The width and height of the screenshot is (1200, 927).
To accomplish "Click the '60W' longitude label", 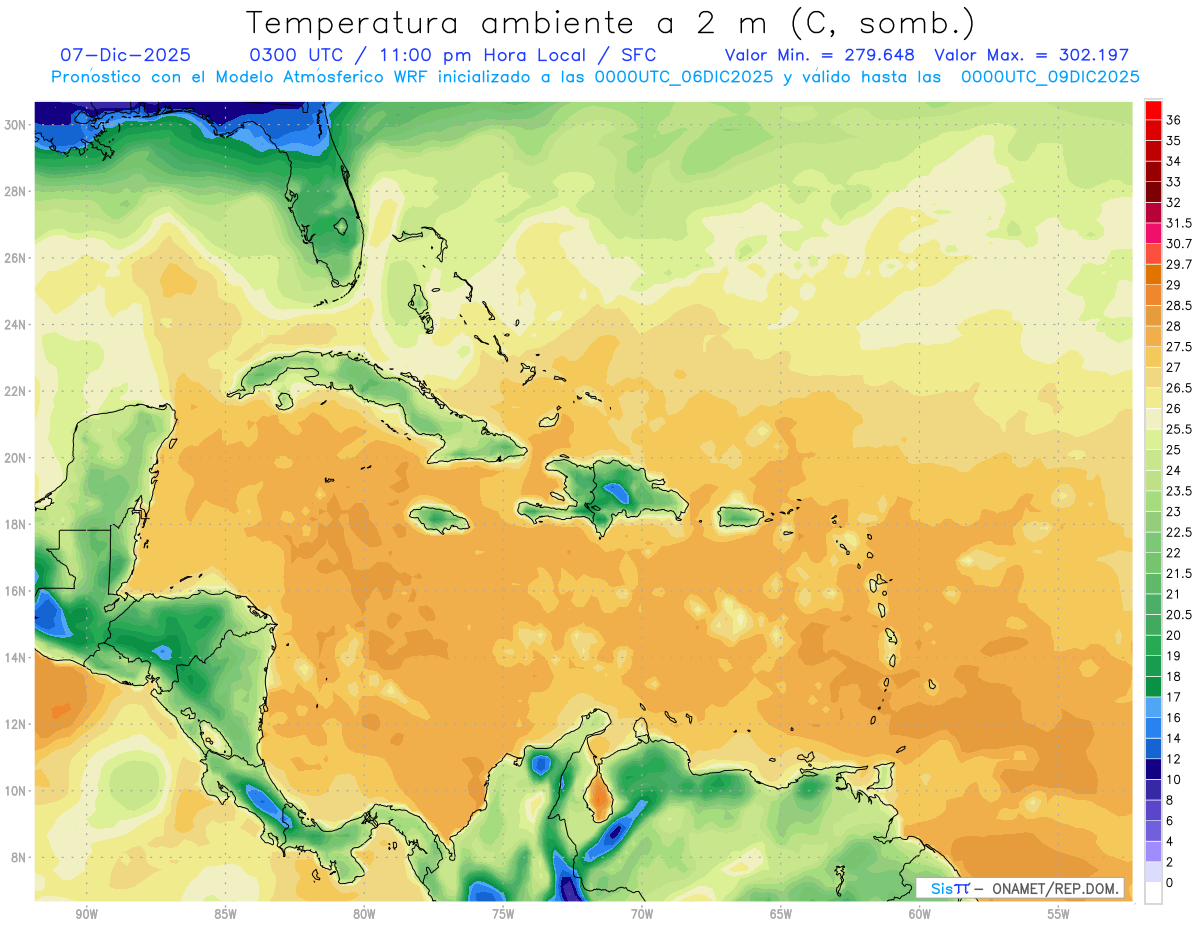I will (x=920, y=914).
